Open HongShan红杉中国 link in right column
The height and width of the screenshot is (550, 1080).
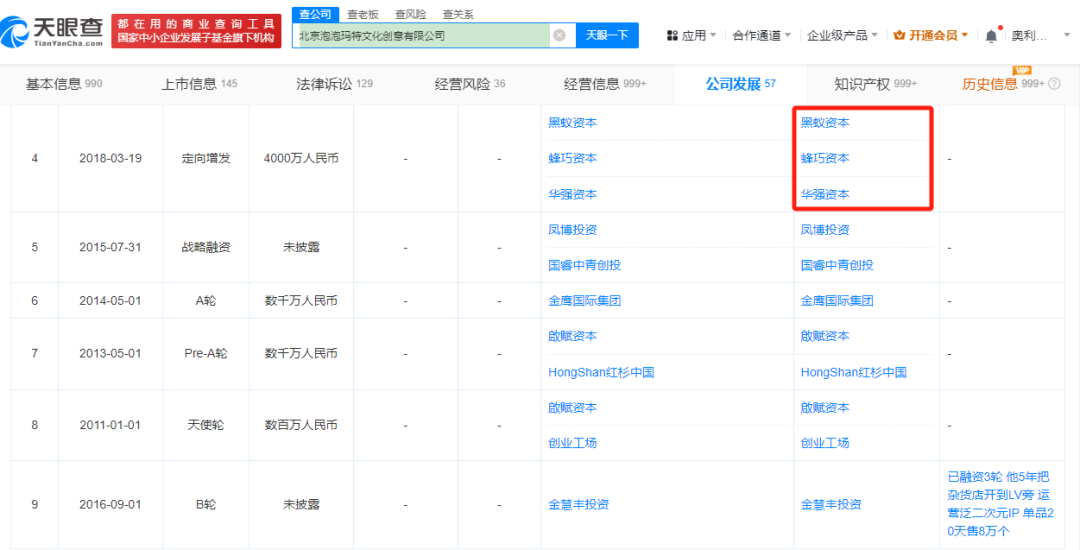(853, 372)
